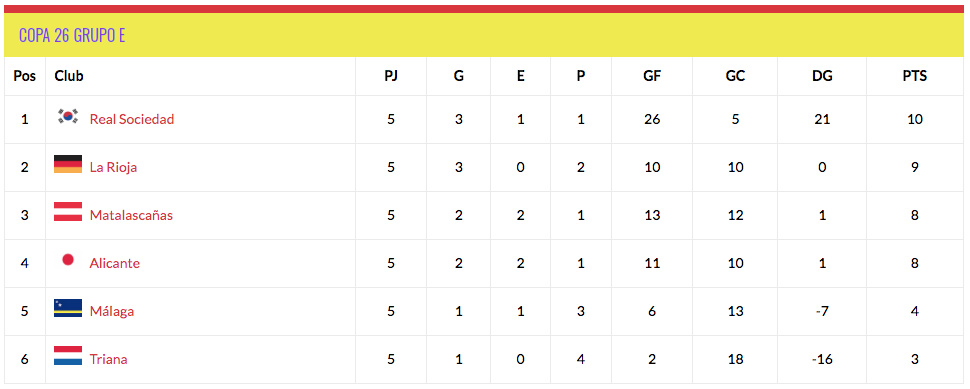This screenshot has height=389, width=970.
Task: Click the PJ column header
Action: tap(391, 76)
